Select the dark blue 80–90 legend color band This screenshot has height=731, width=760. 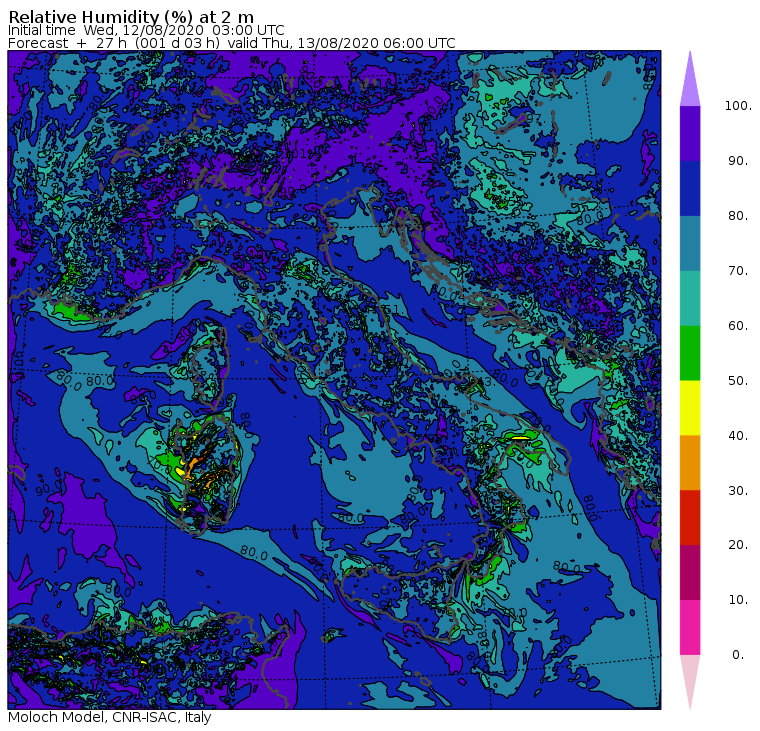[690, 189]
